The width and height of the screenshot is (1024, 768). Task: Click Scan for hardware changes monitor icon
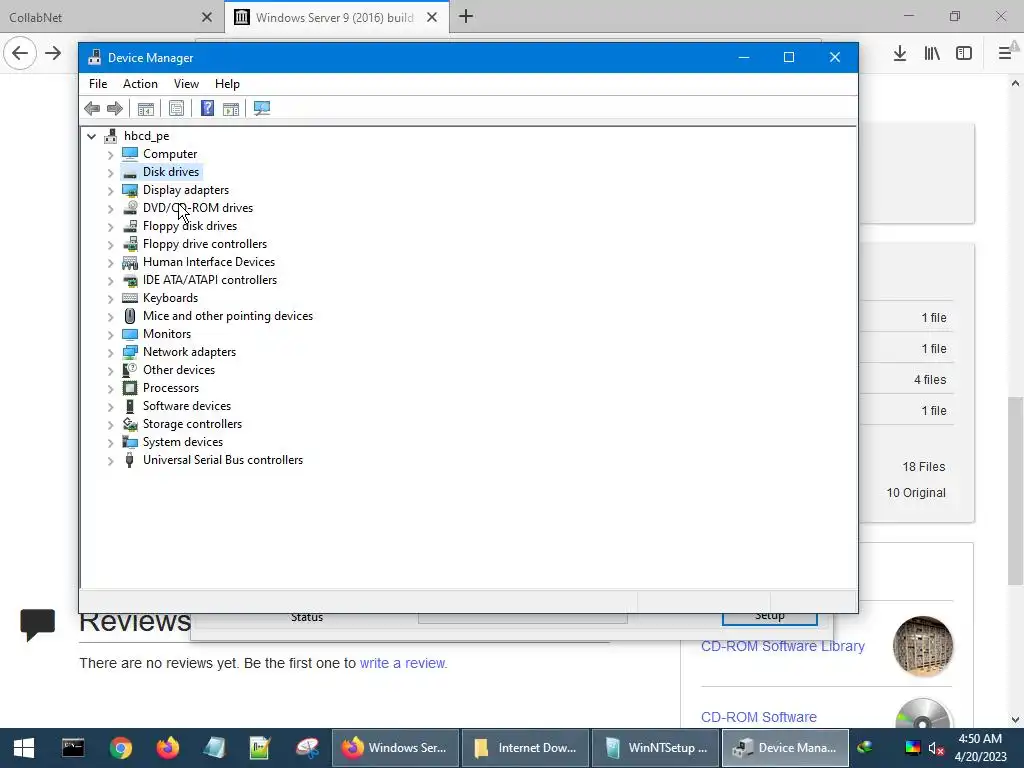point(262,108)
